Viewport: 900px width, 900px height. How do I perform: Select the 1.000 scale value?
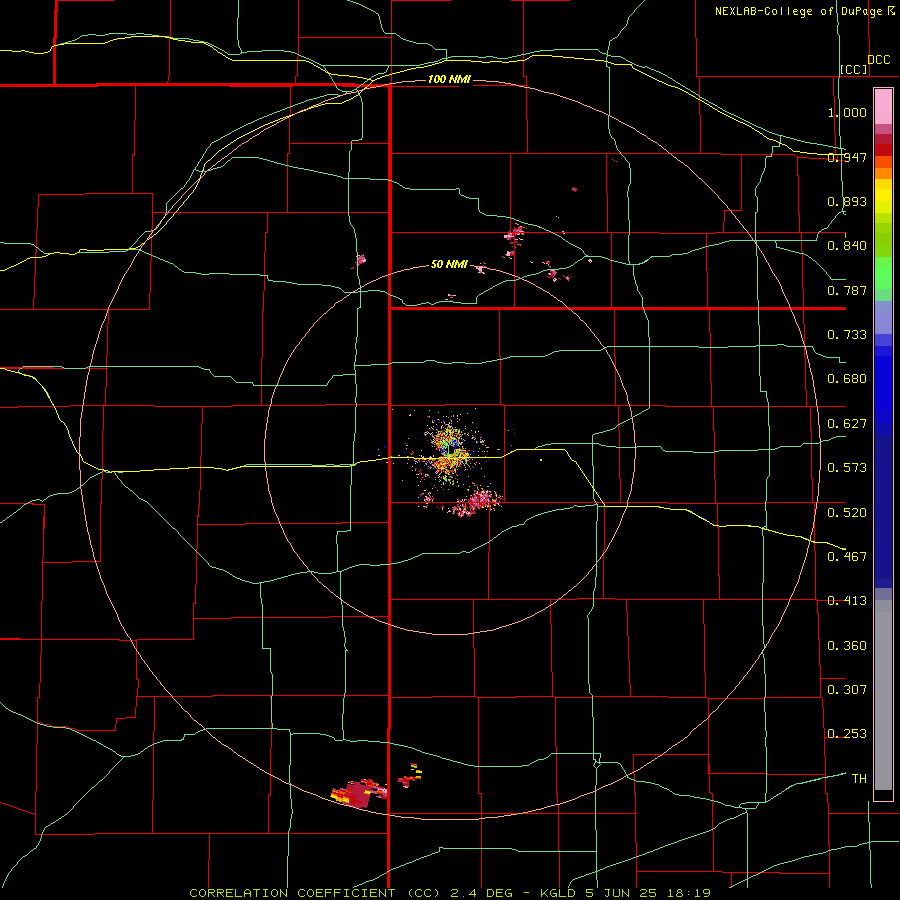(x=847, y=112)
